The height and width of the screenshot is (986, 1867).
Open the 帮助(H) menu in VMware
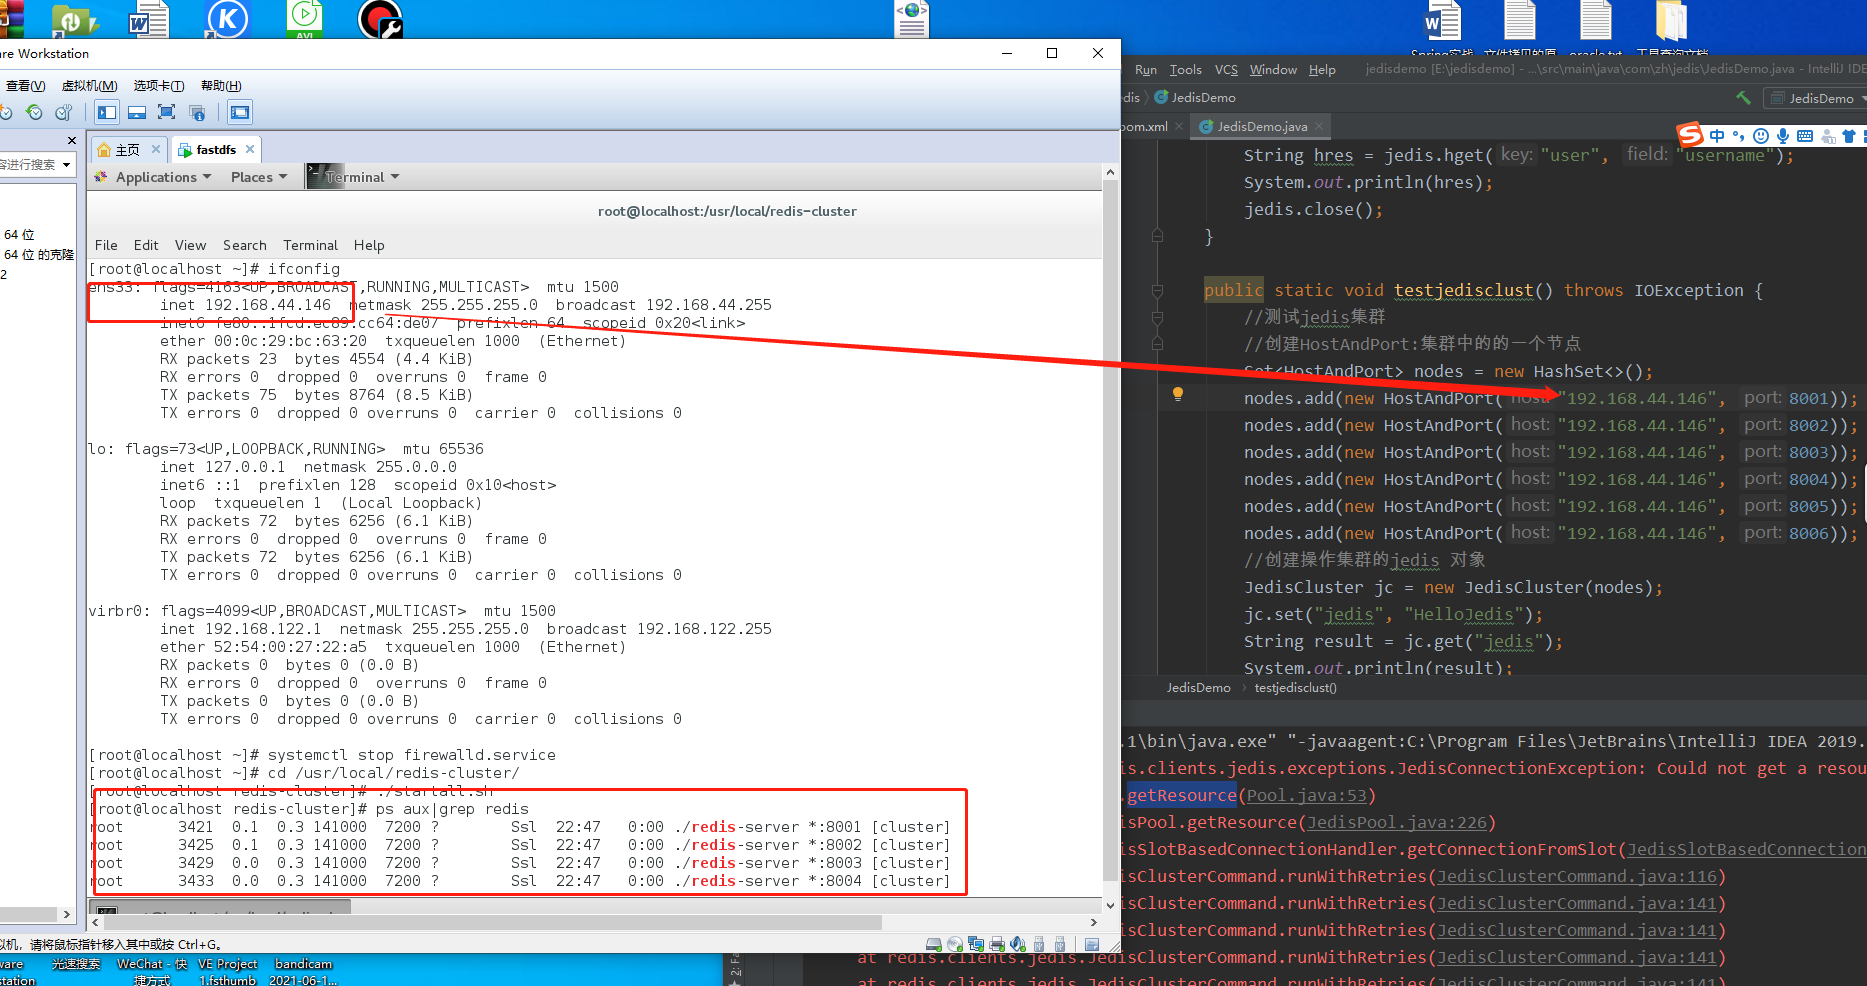pos(221,86)
